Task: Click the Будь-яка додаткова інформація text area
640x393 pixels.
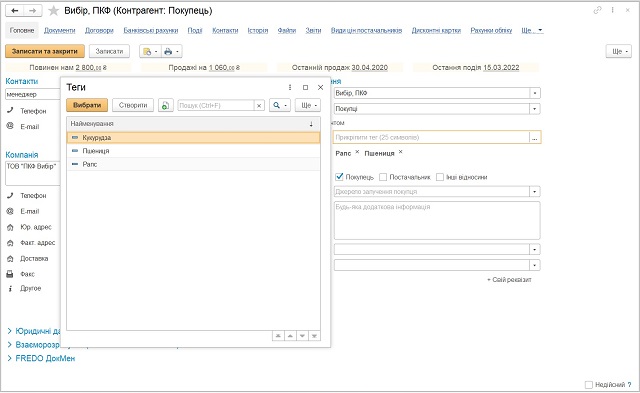Action: (x=437, y=220)
